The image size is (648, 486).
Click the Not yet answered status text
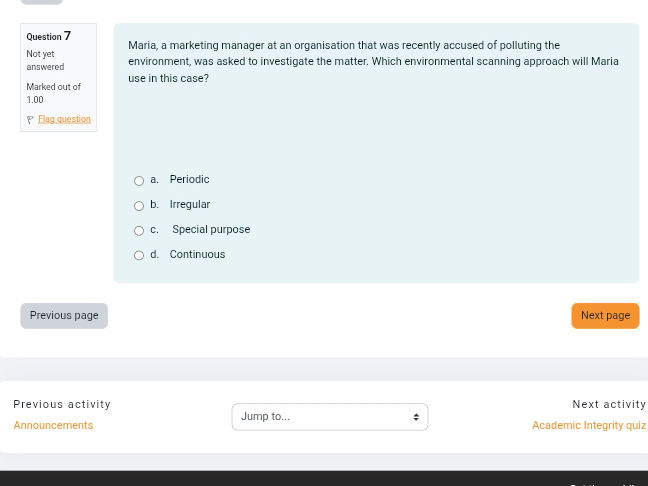pos(45,60)
